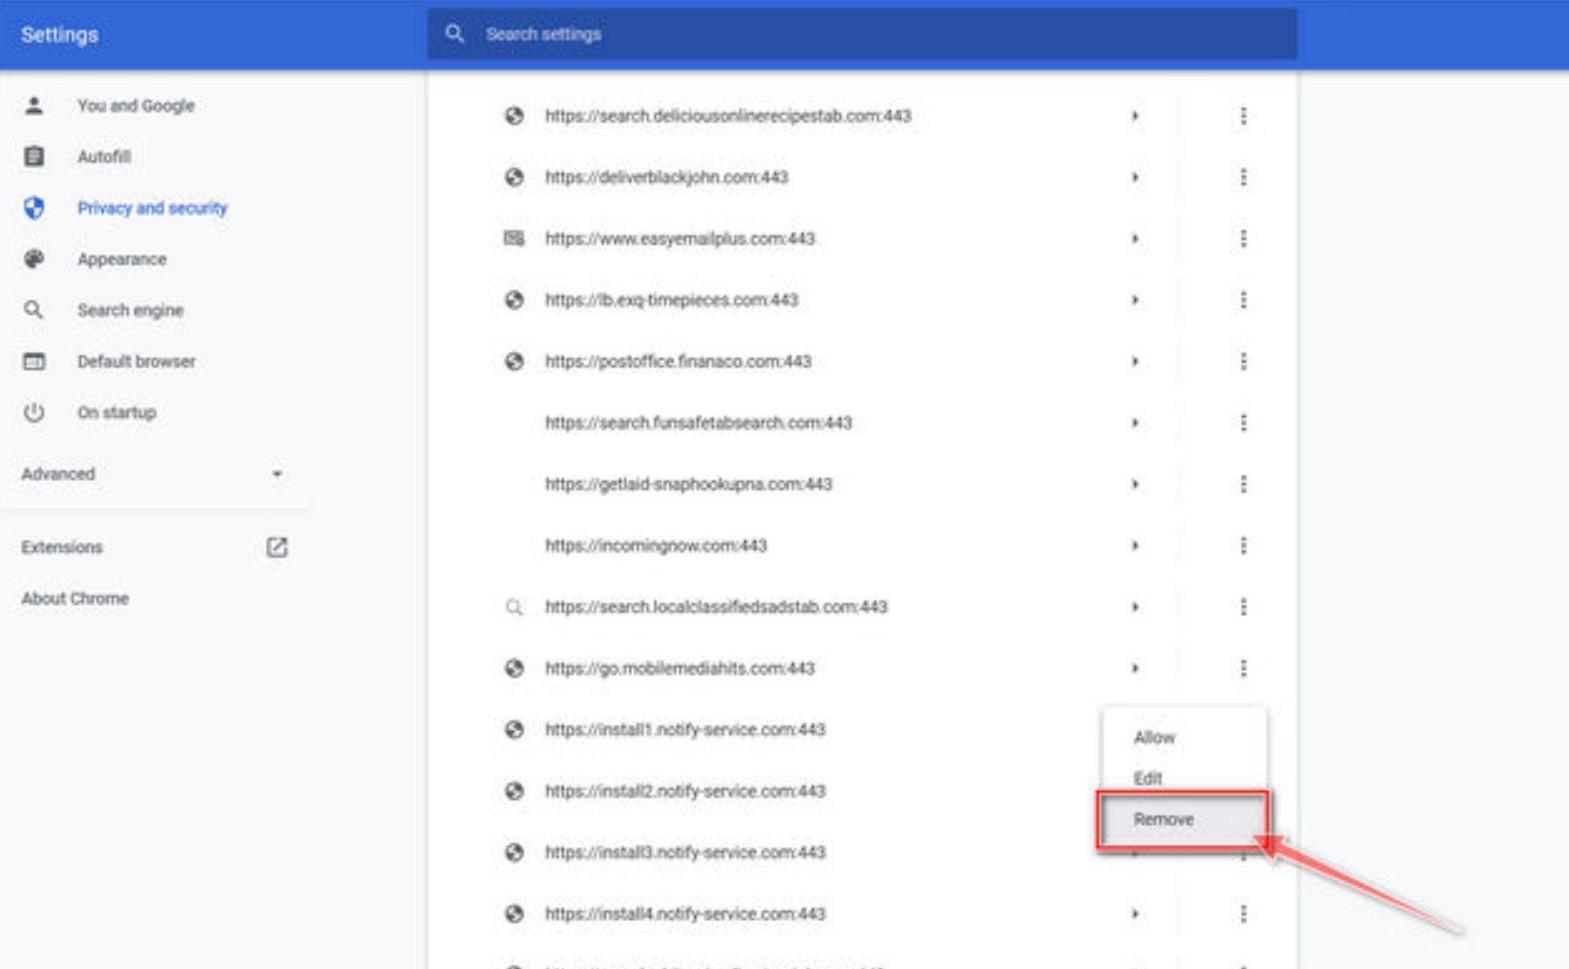Click the globe icon for install2.notify-service.com
Screen dimensions: 1569x969
point(514,791)
